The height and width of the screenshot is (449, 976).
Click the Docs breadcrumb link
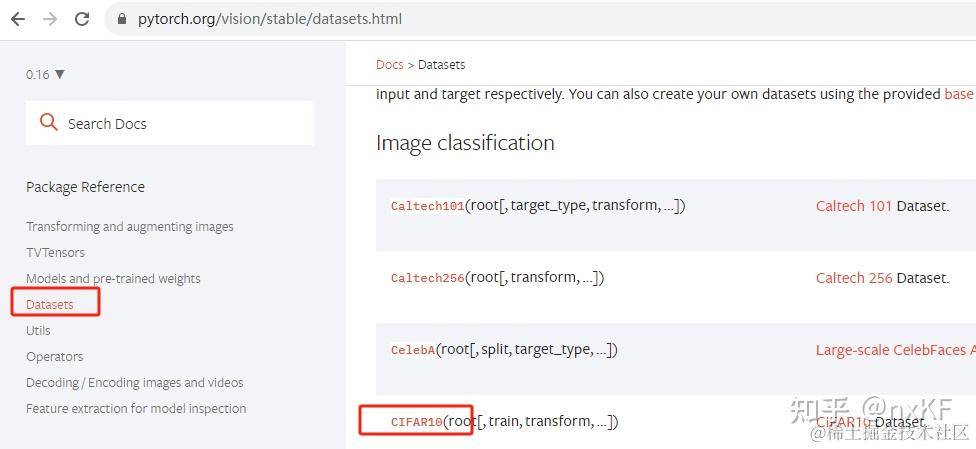[x=390, y=65]
